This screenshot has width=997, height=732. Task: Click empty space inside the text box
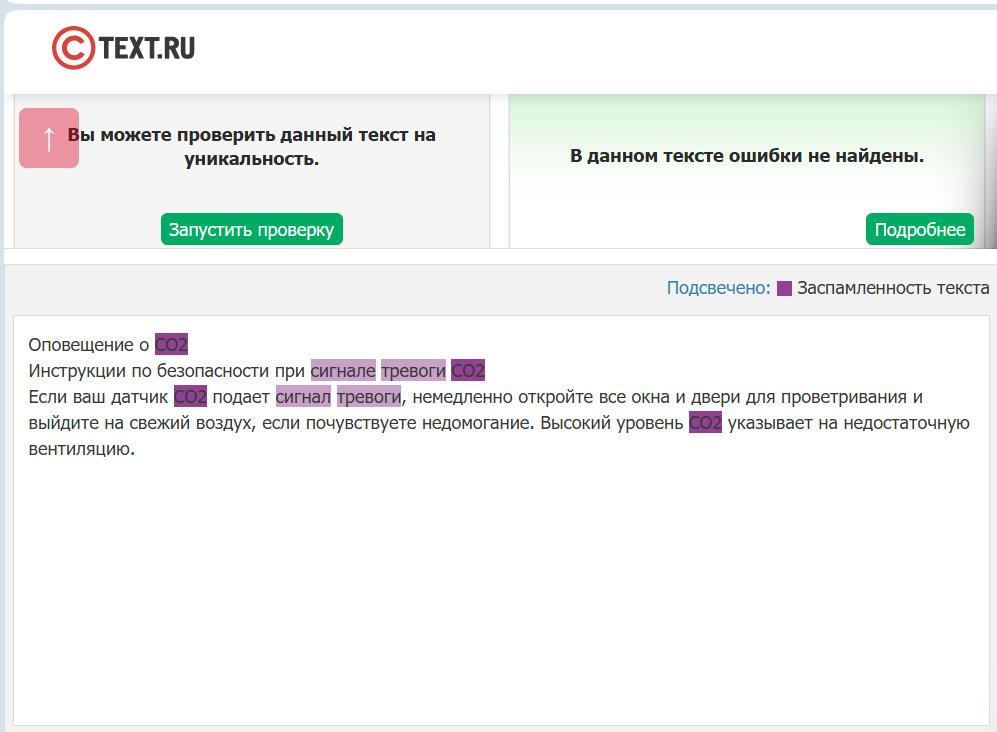[x=500, y=590]
